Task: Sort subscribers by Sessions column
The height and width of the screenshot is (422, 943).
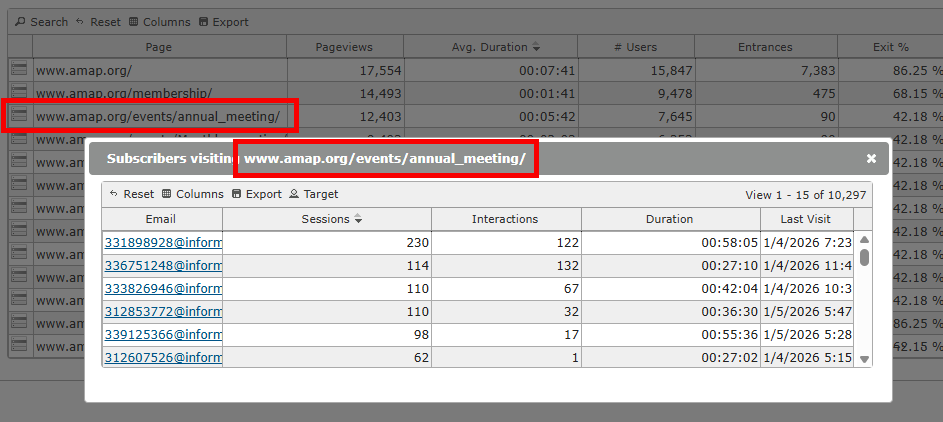Action: click(326, 219)
